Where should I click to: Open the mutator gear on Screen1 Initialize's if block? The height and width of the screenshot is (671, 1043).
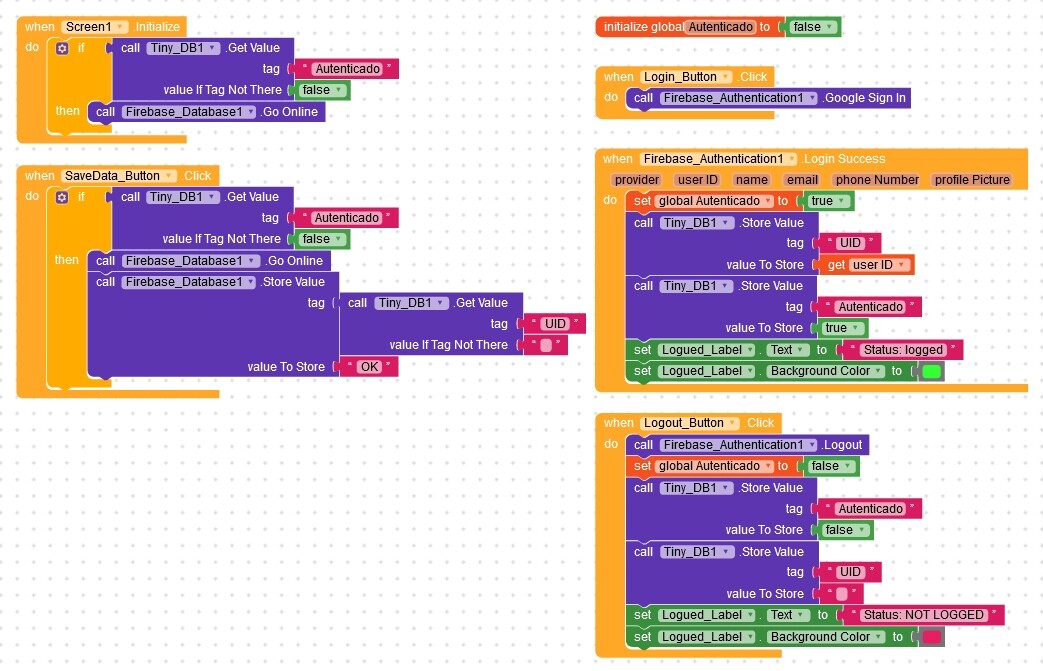[62, 48]
